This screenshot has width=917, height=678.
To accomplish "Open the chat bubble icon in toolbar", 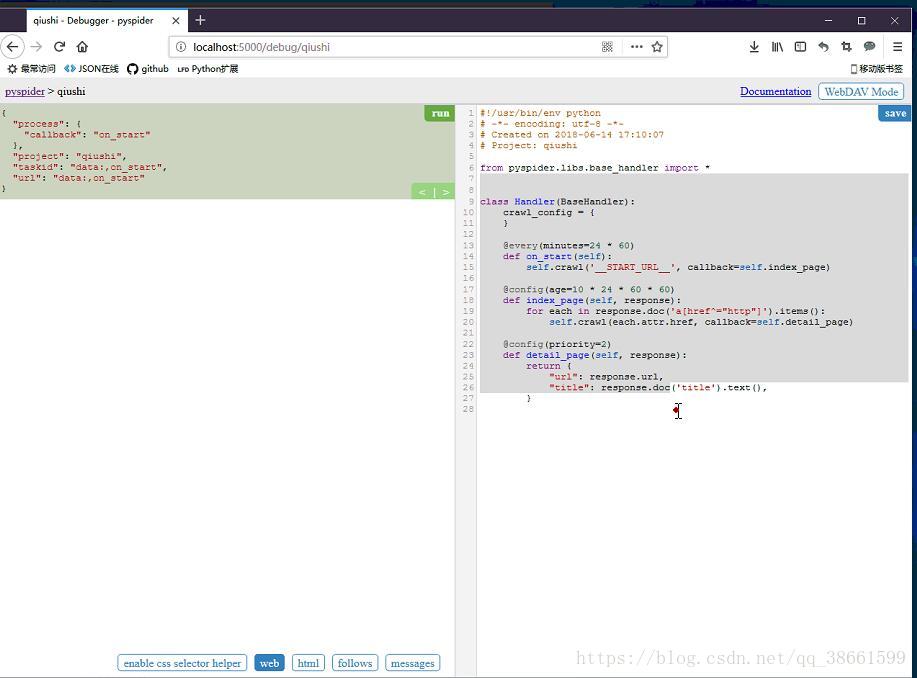I will pos(870,47).
